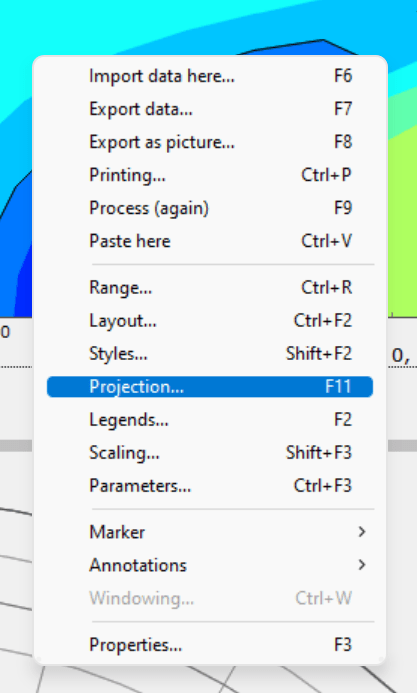This screenshot has width=417, height=693.
Task: Click the Marker submenu chevron arrow
Action: coord(362,532)
